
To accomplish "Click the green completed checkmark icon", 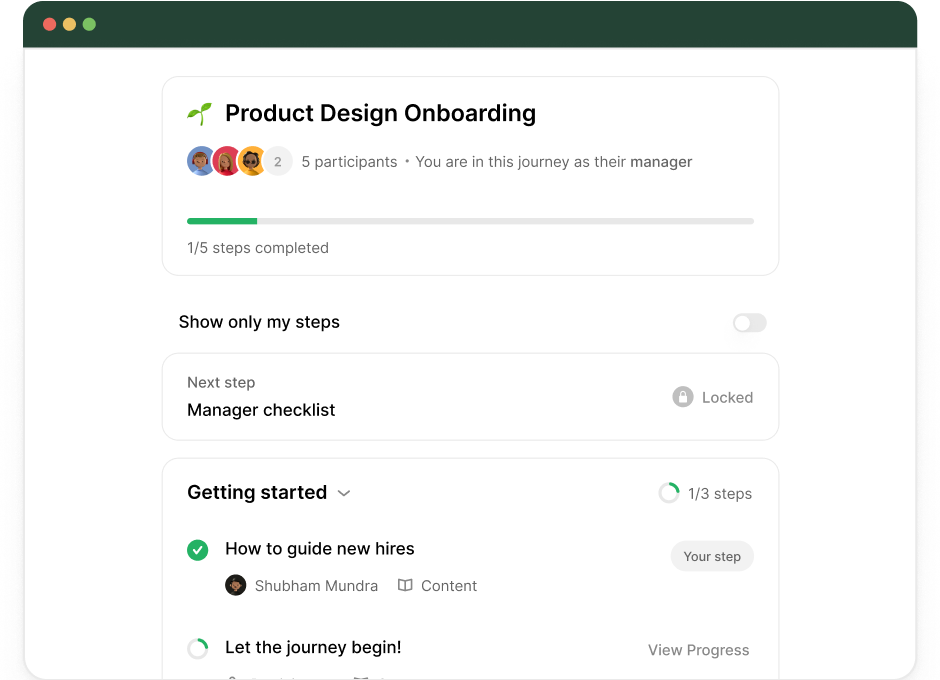I will tap(198, 549).
